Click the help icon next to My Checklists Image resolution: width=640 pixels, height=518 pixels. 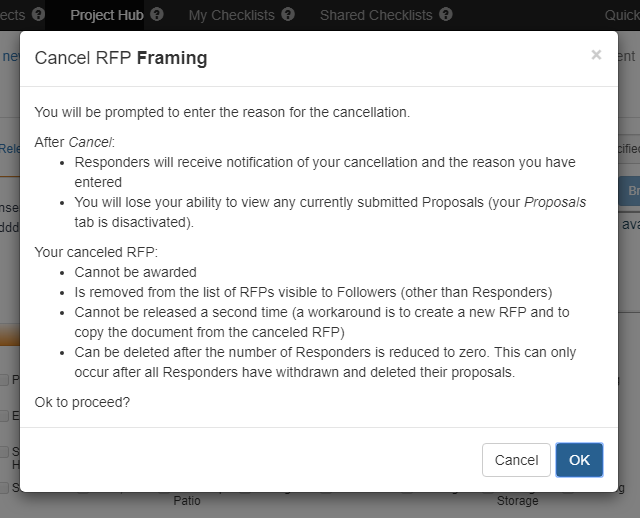pos(288,15)
